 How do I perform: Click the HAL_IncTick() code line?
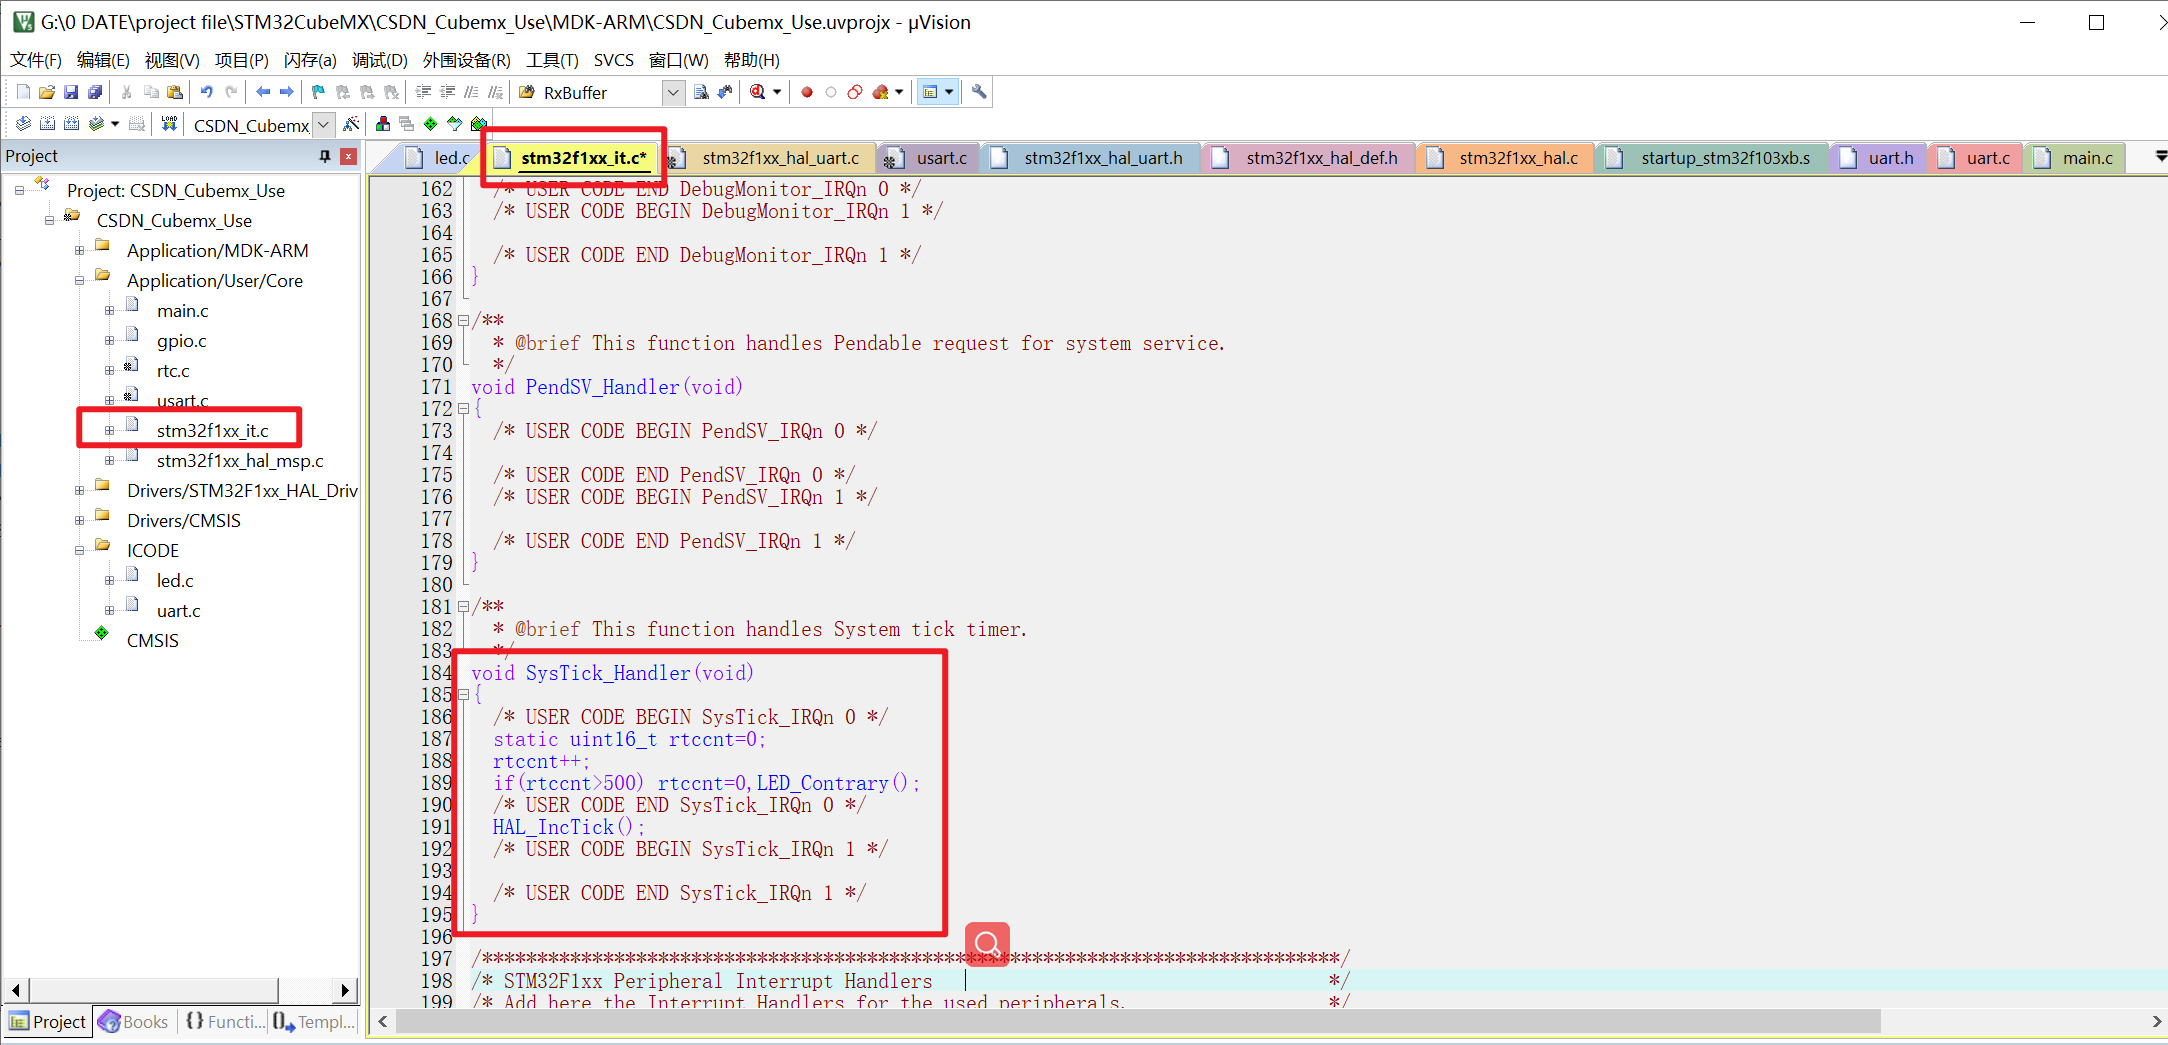pos(569,827)
